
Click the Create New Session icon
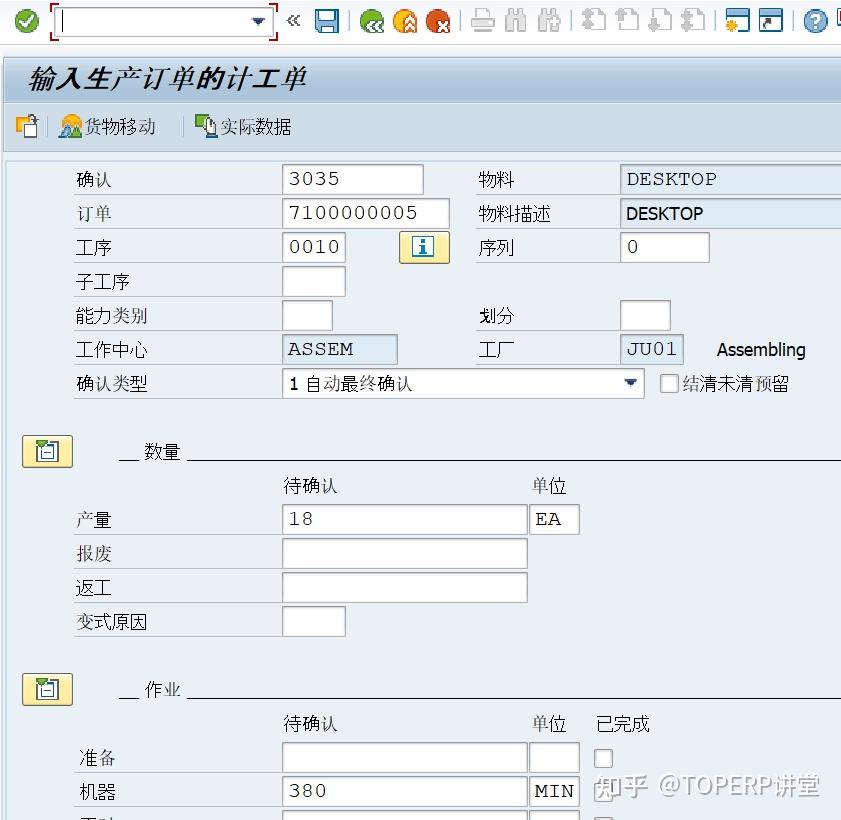(x=739, y=20)
